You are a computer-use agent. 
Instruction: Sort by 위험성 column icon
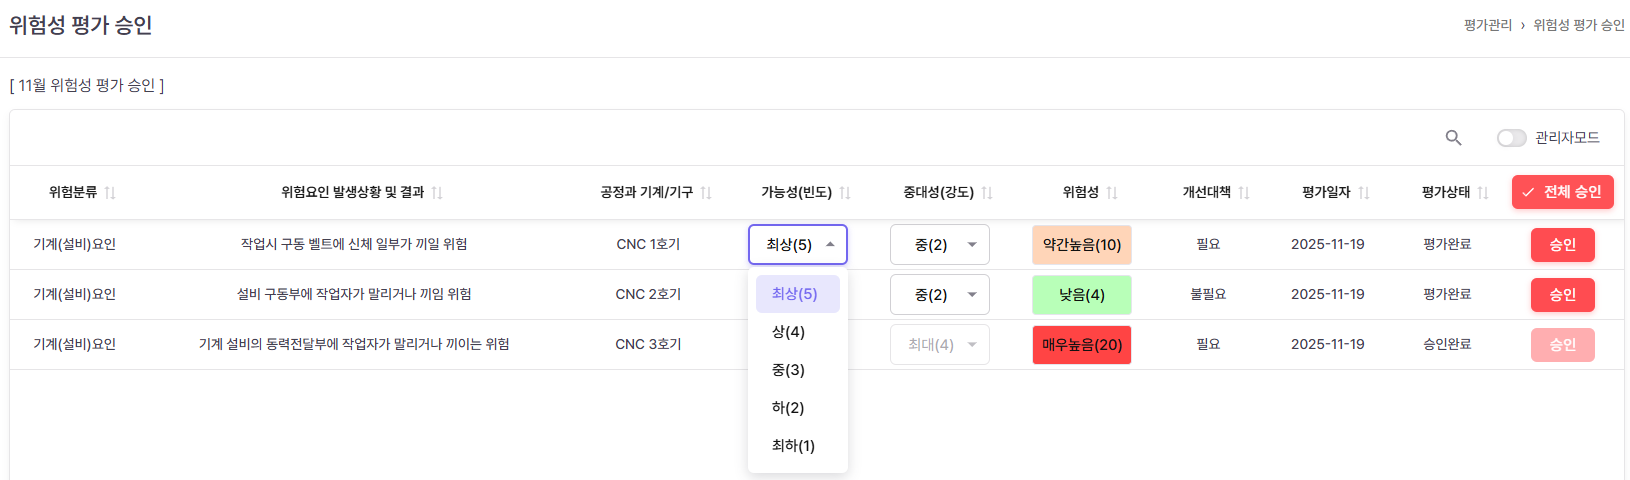1112,193
